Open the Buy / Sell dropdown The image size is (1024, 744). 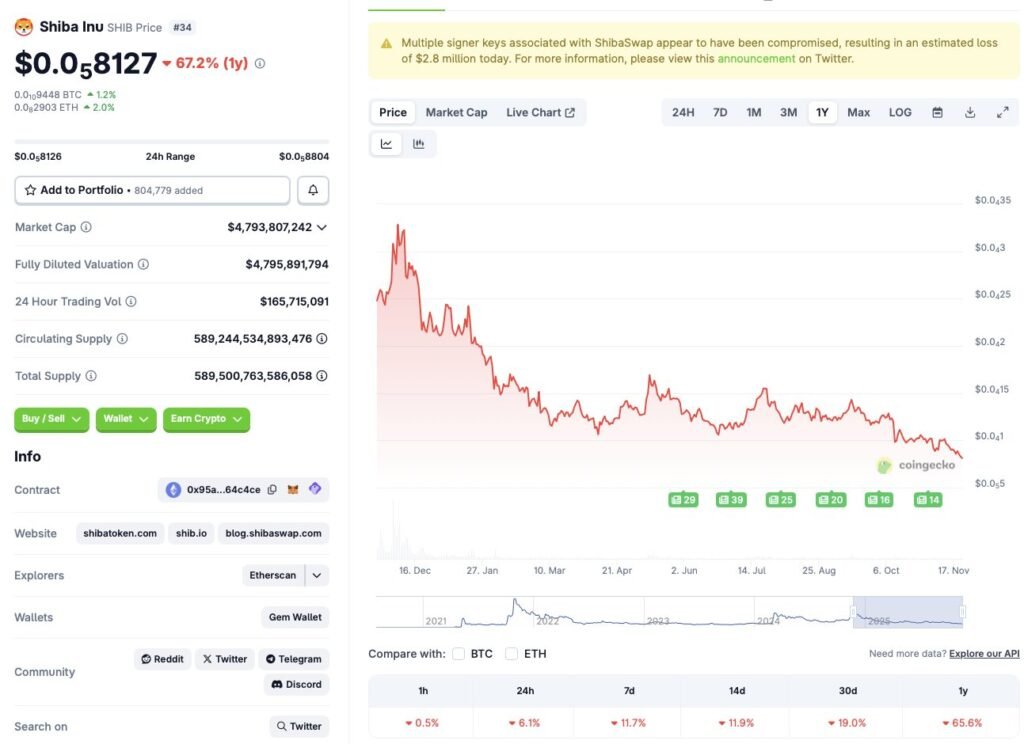[52, 419]
